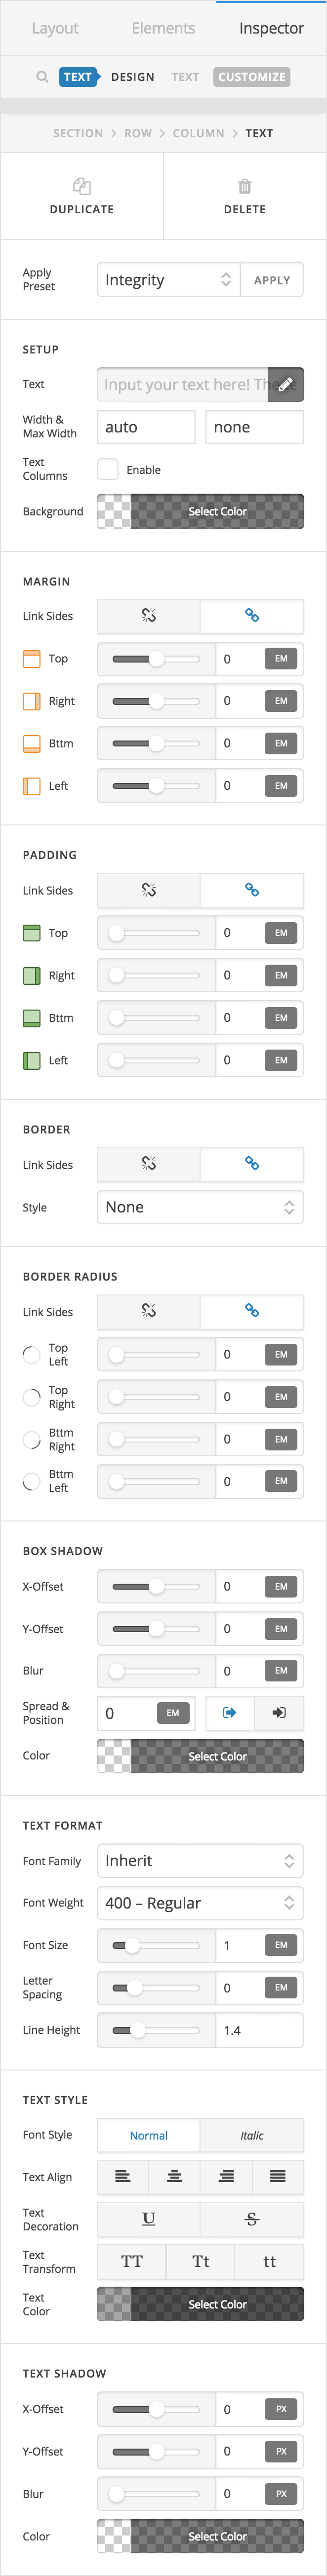Click the APPLY button
The image size is (327, 2576).
pyautogui.click(x=272, y=279)
